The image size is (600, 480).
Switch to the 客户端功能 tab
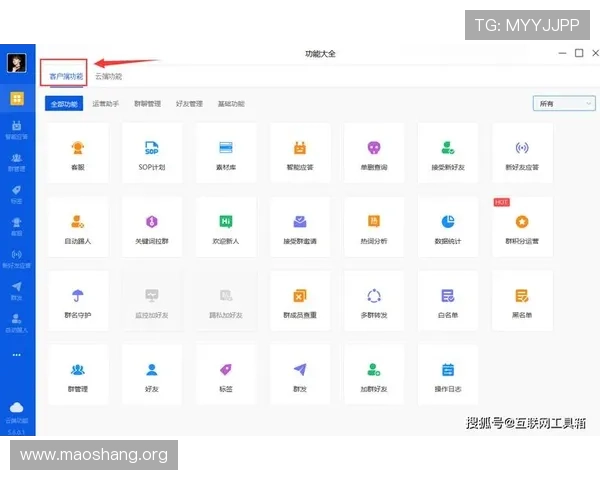click(x=66, y=76)
